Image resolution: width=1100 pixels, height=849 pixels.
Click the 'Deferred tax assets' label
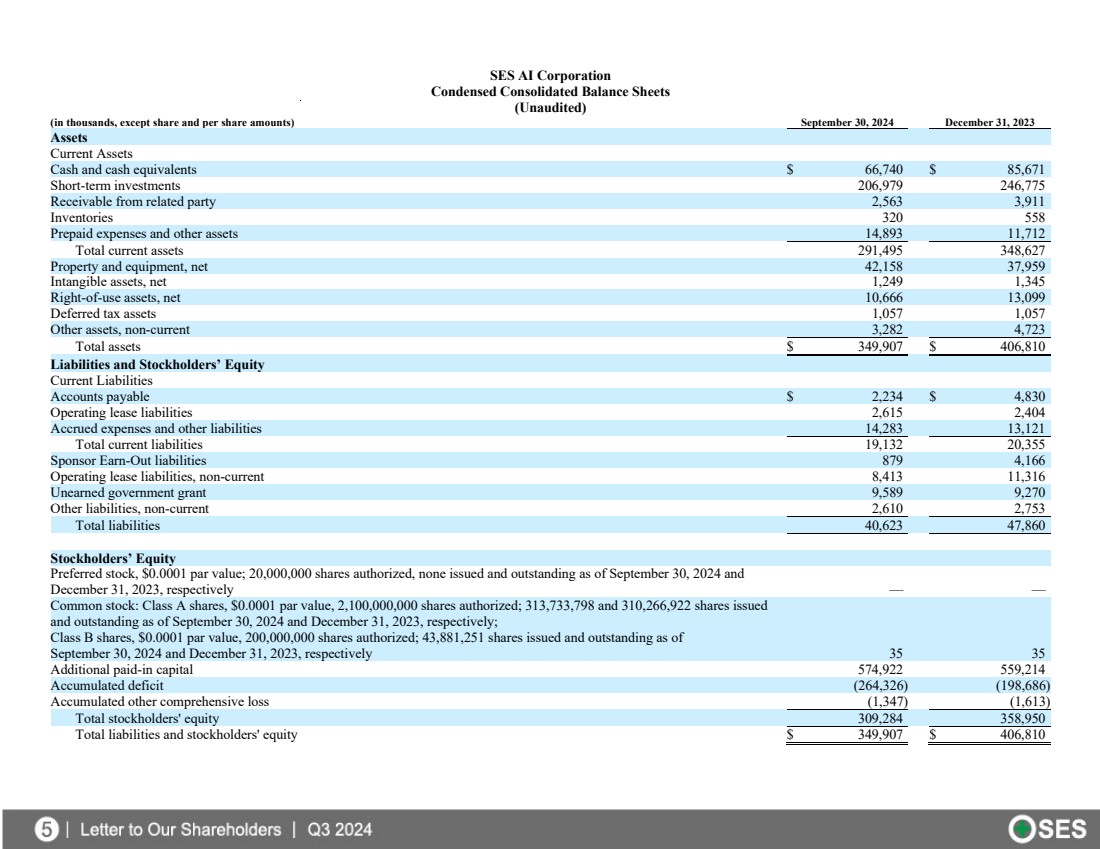102,314
